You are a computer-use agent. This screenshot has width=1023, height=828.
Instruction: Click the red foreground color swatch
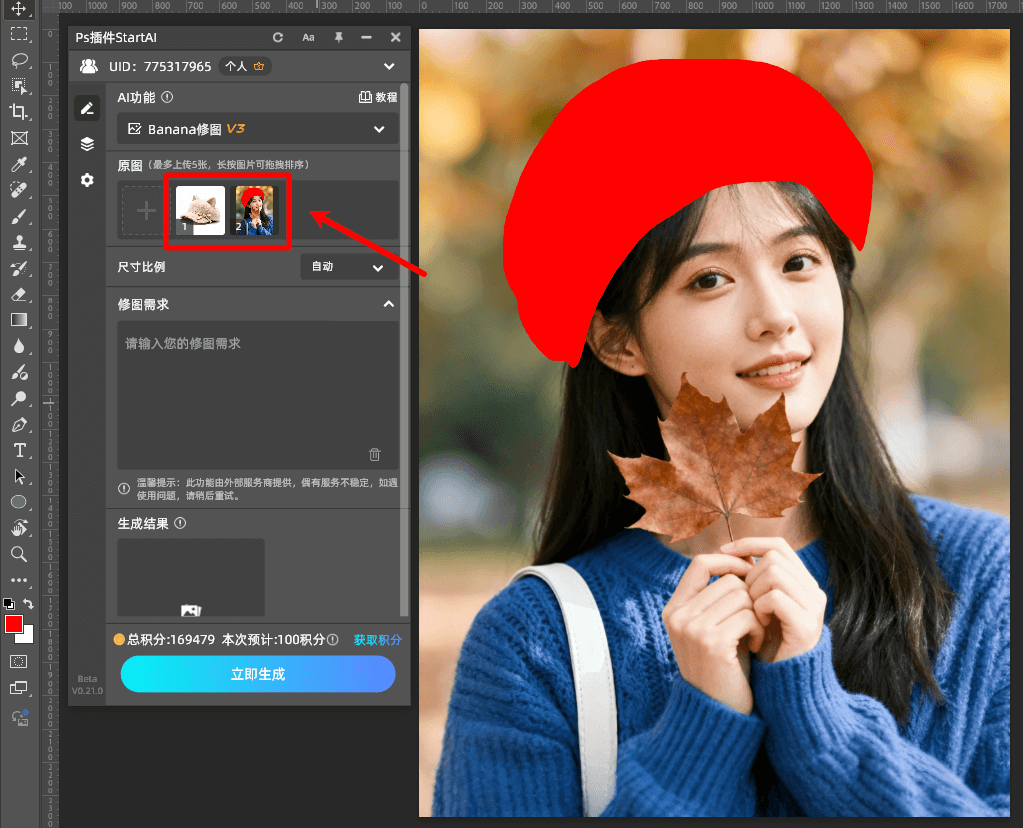14,624
